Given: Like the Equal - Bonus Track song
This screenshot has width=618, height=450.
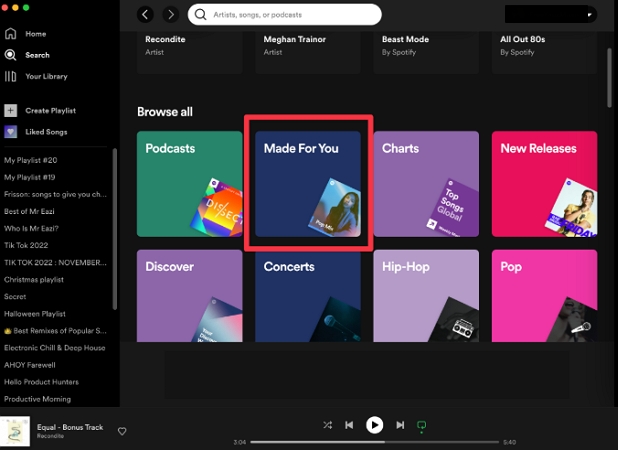Looking at the screenshot, I should tap(122, 431).
